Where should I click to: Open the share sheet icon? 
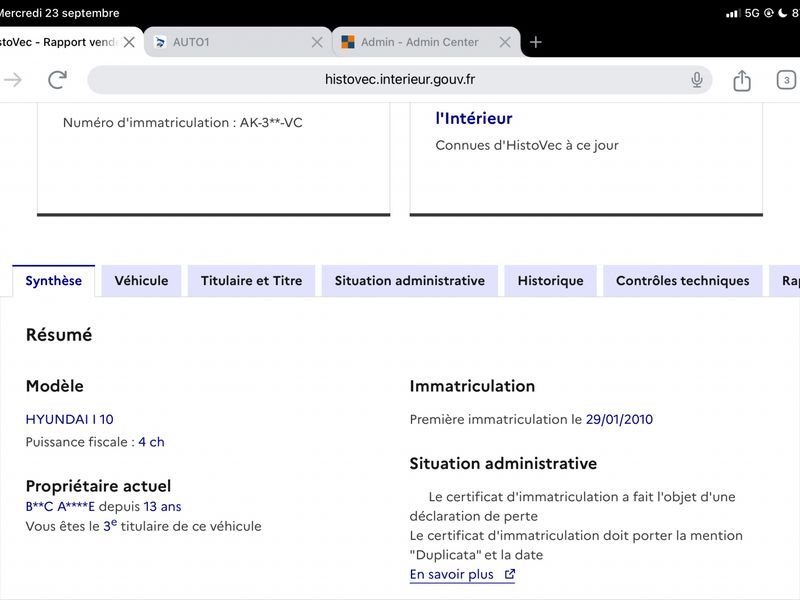tap(742, 80)
